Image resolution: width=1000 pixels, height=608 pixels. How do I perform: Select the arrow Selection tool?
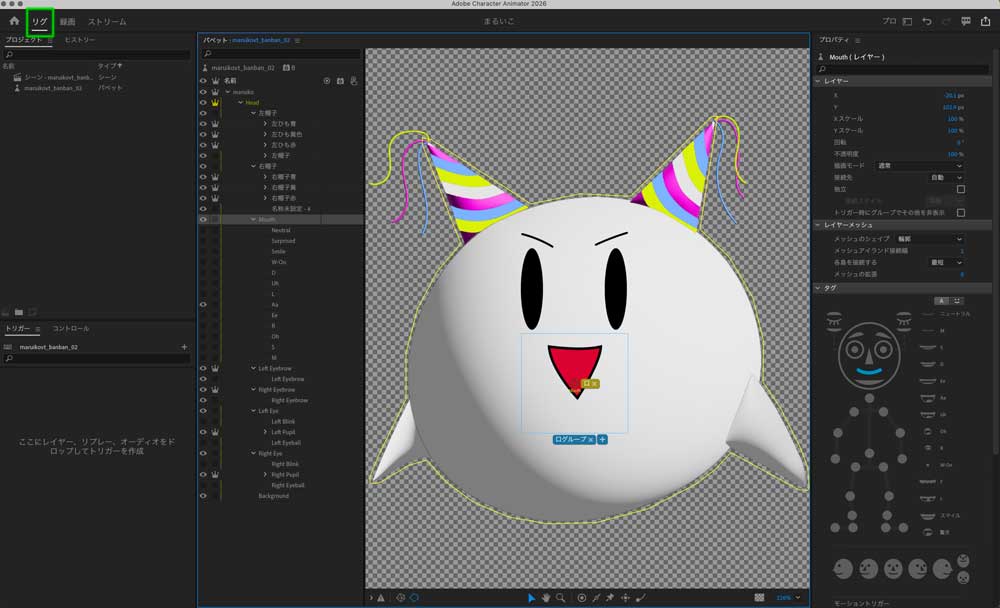coord(531,597)
